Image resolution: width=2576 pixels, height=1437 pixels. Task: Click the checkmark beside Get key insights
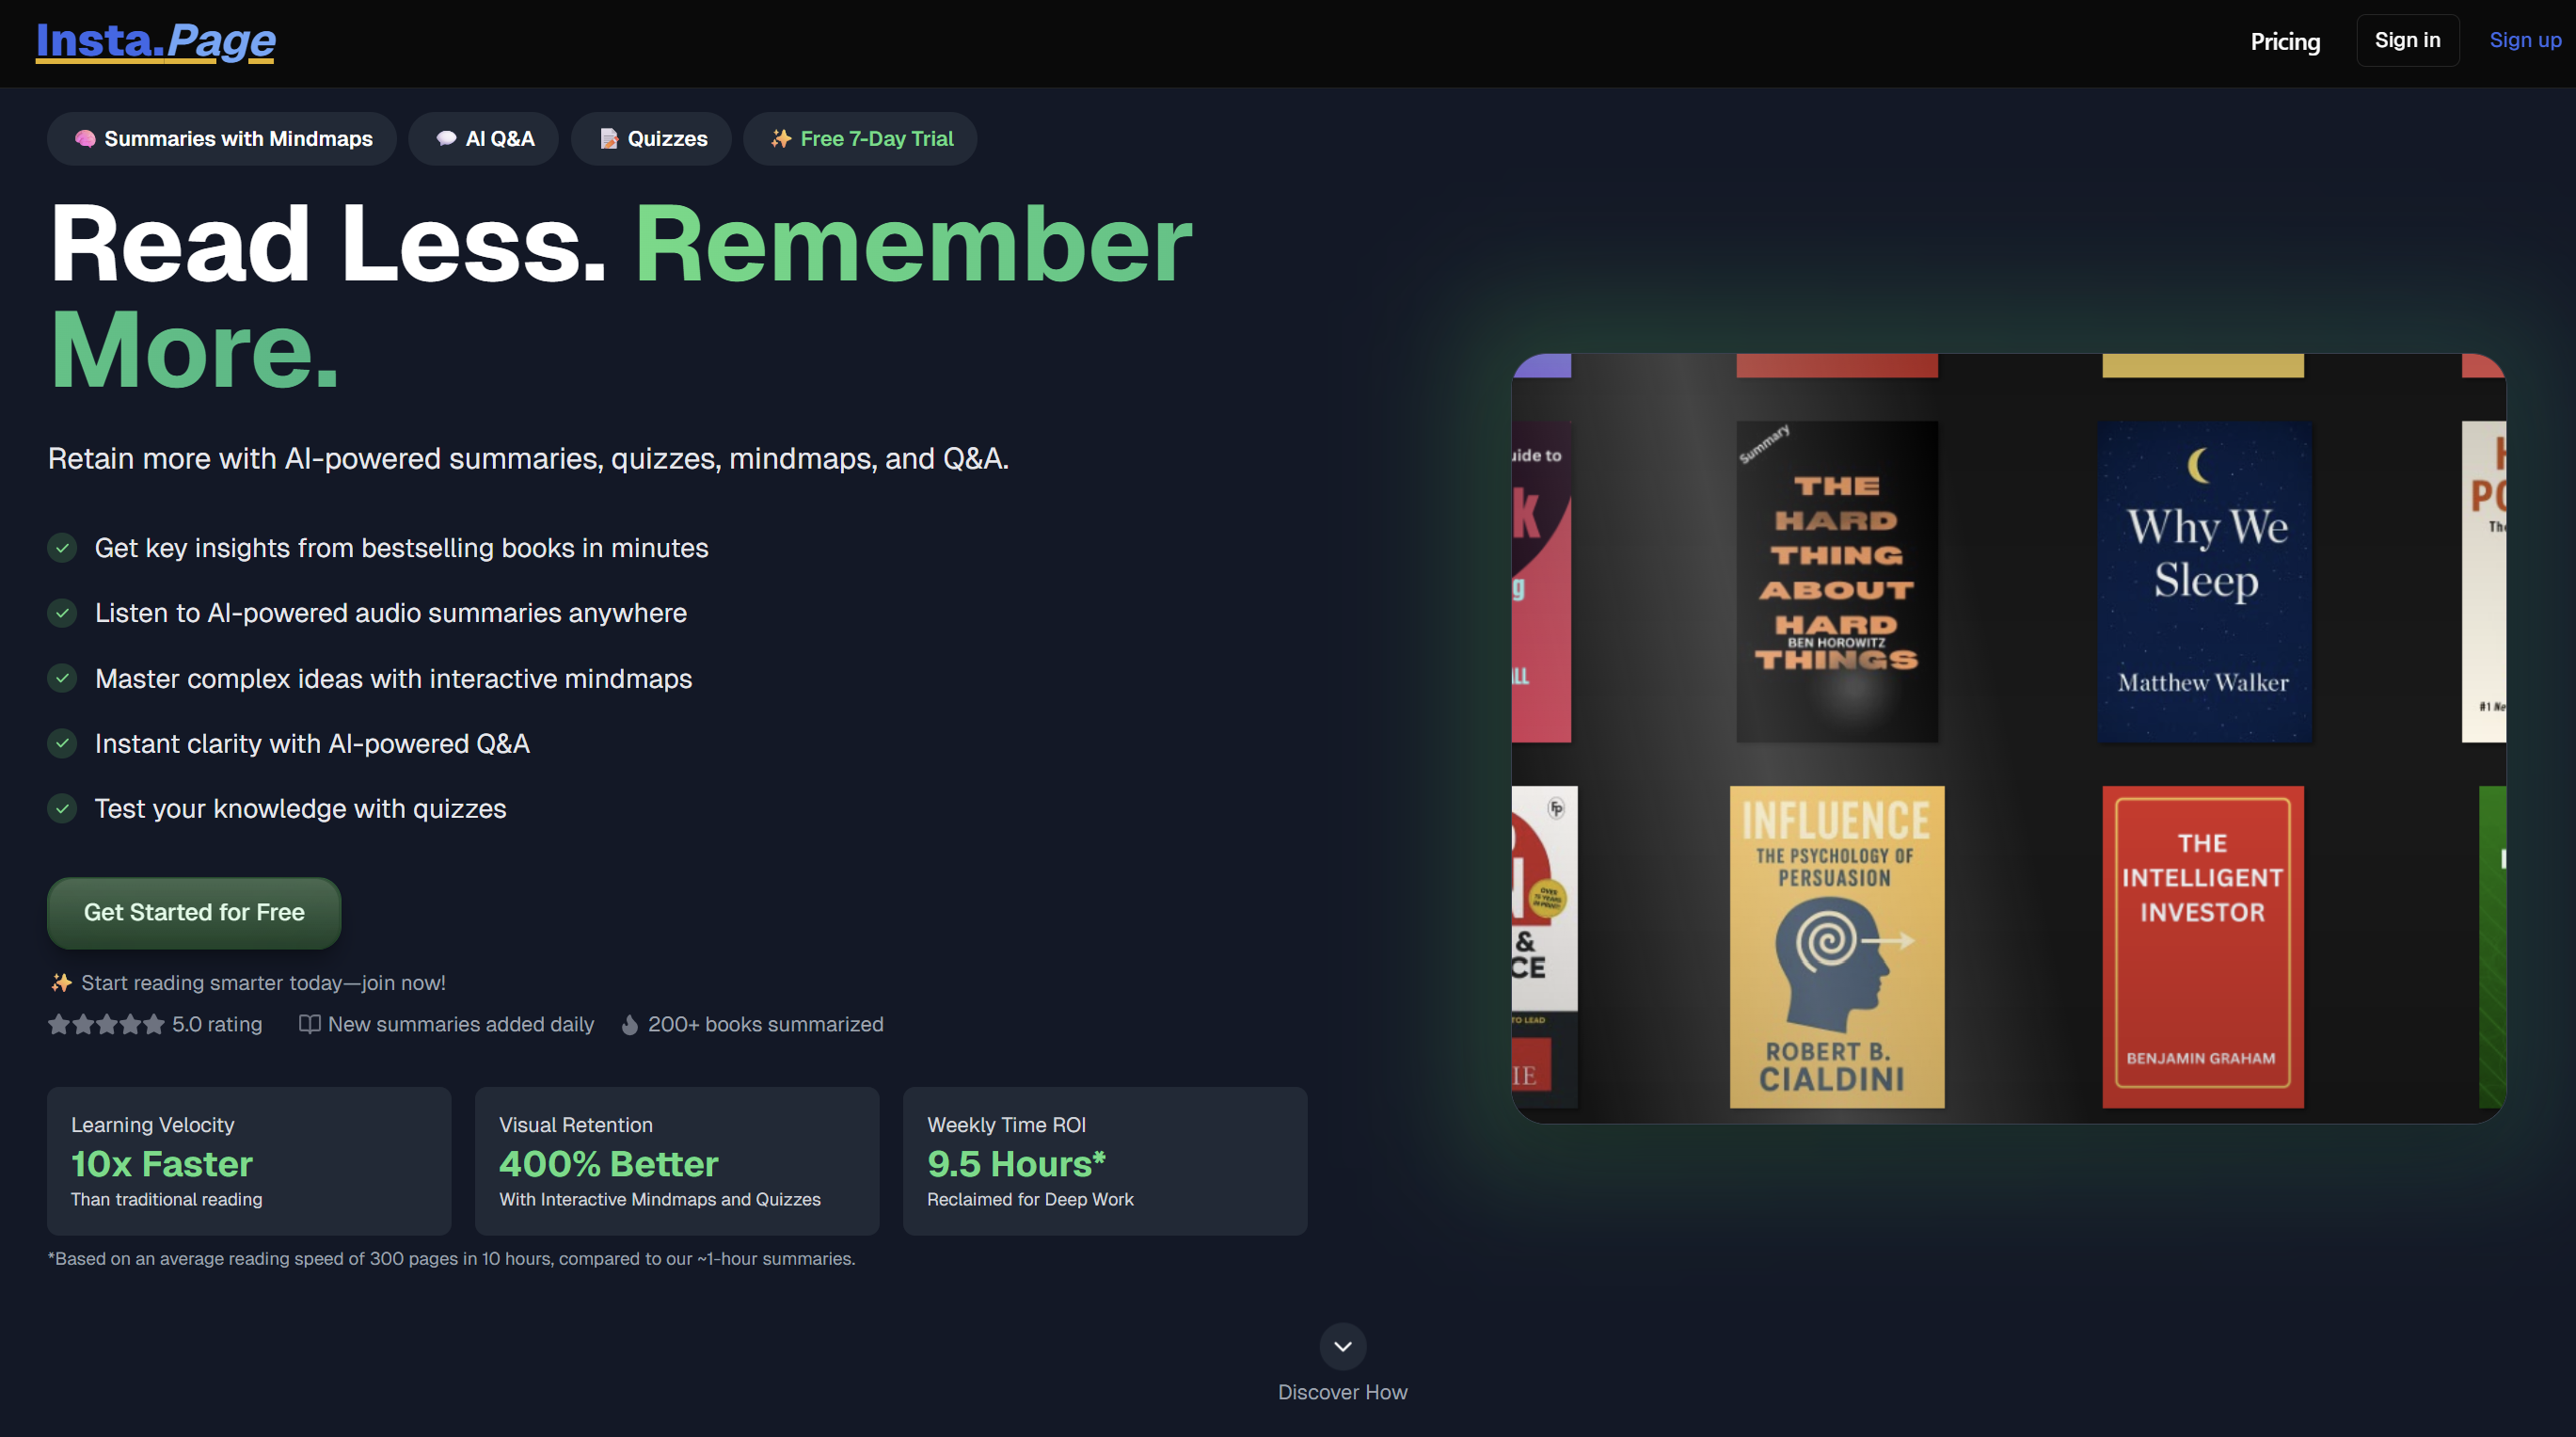pyautogui.click(x=62, y=548)
